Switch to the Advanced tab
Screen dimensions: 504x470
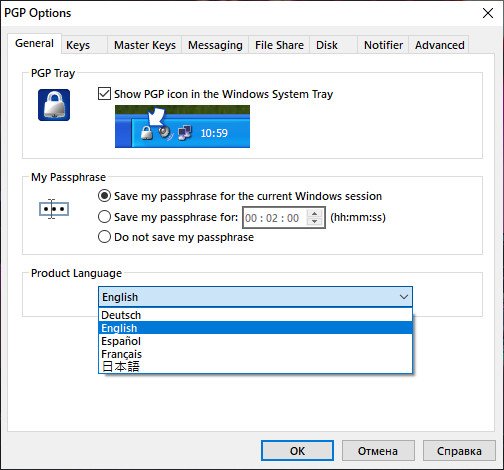tap(440, 45)
